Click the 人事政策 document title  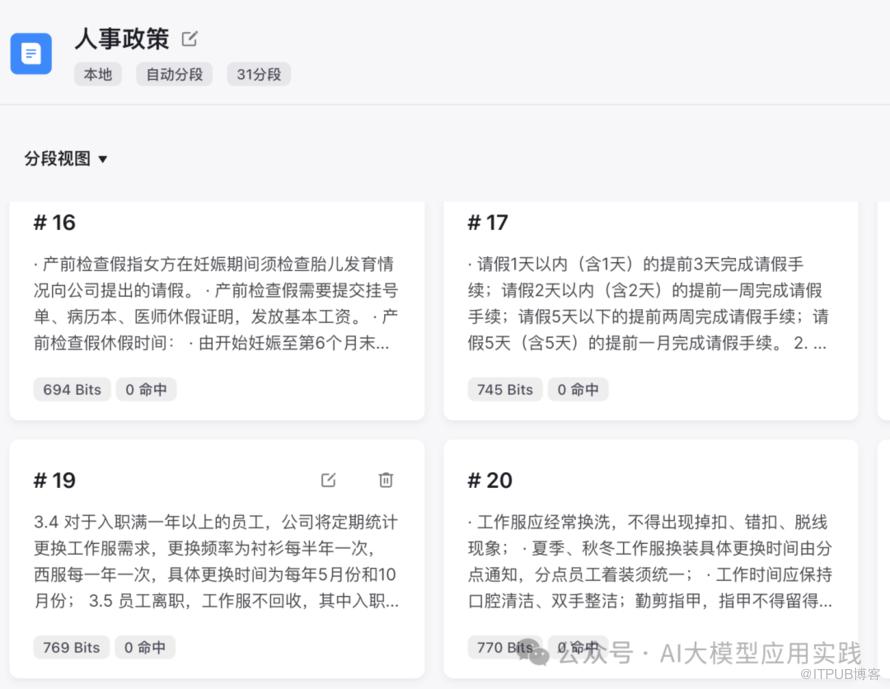122,39
